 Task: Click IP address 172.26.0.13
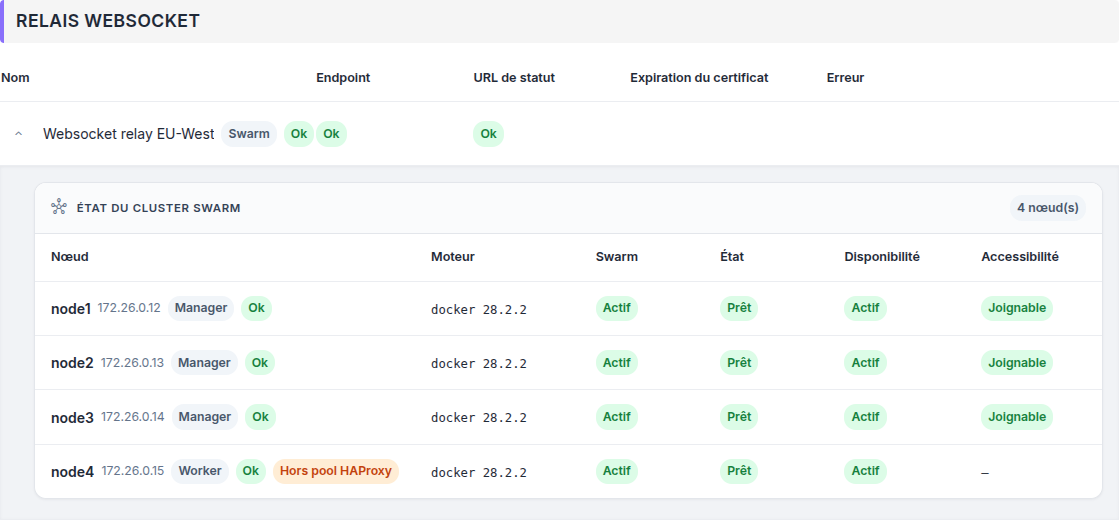click(x=132, y=363)
